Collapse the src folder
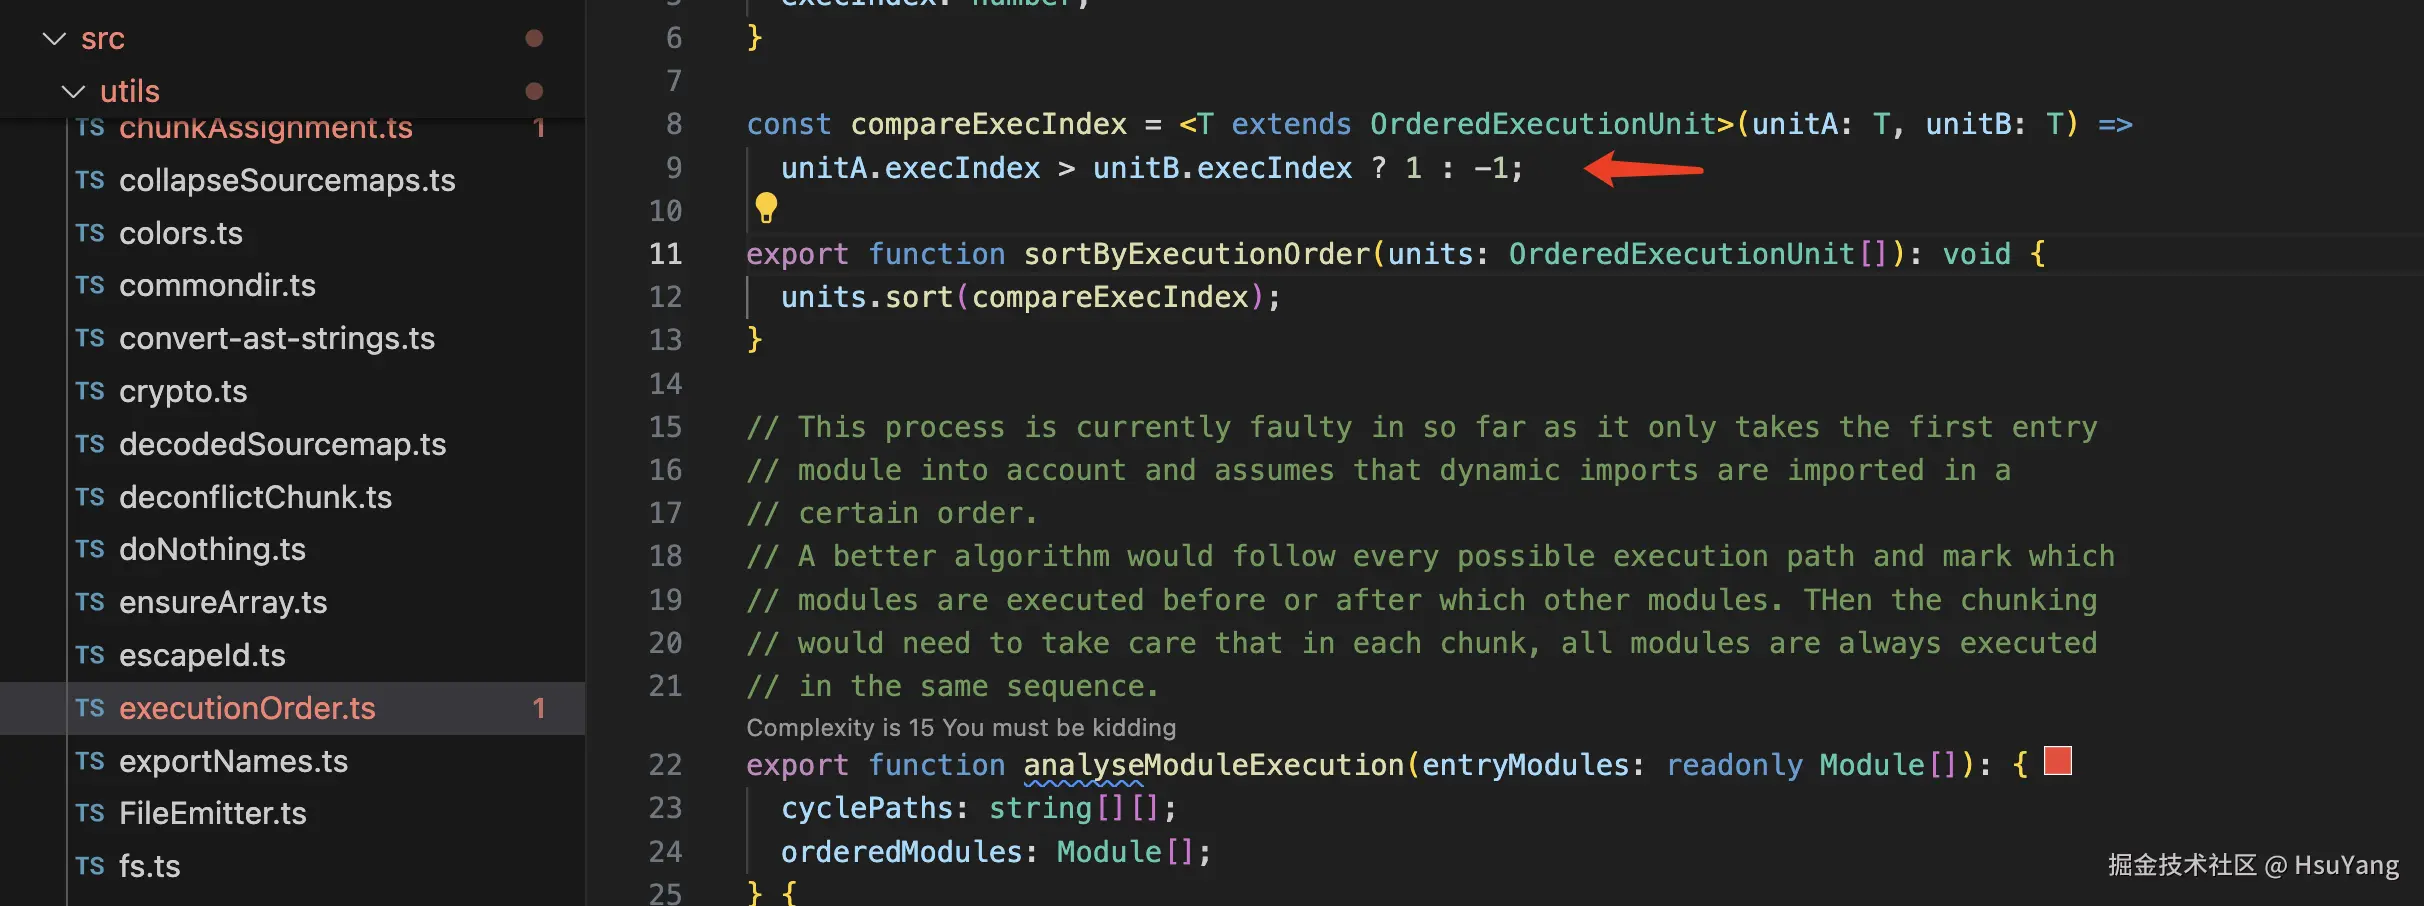 (x=54, y=38)
